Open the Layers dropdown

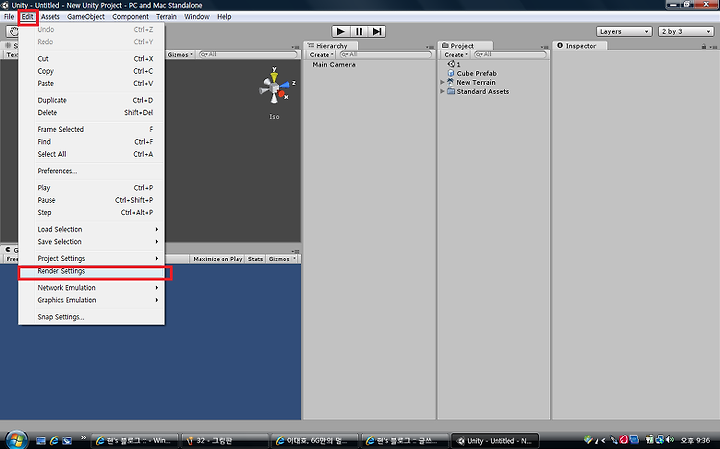point(624,31)
